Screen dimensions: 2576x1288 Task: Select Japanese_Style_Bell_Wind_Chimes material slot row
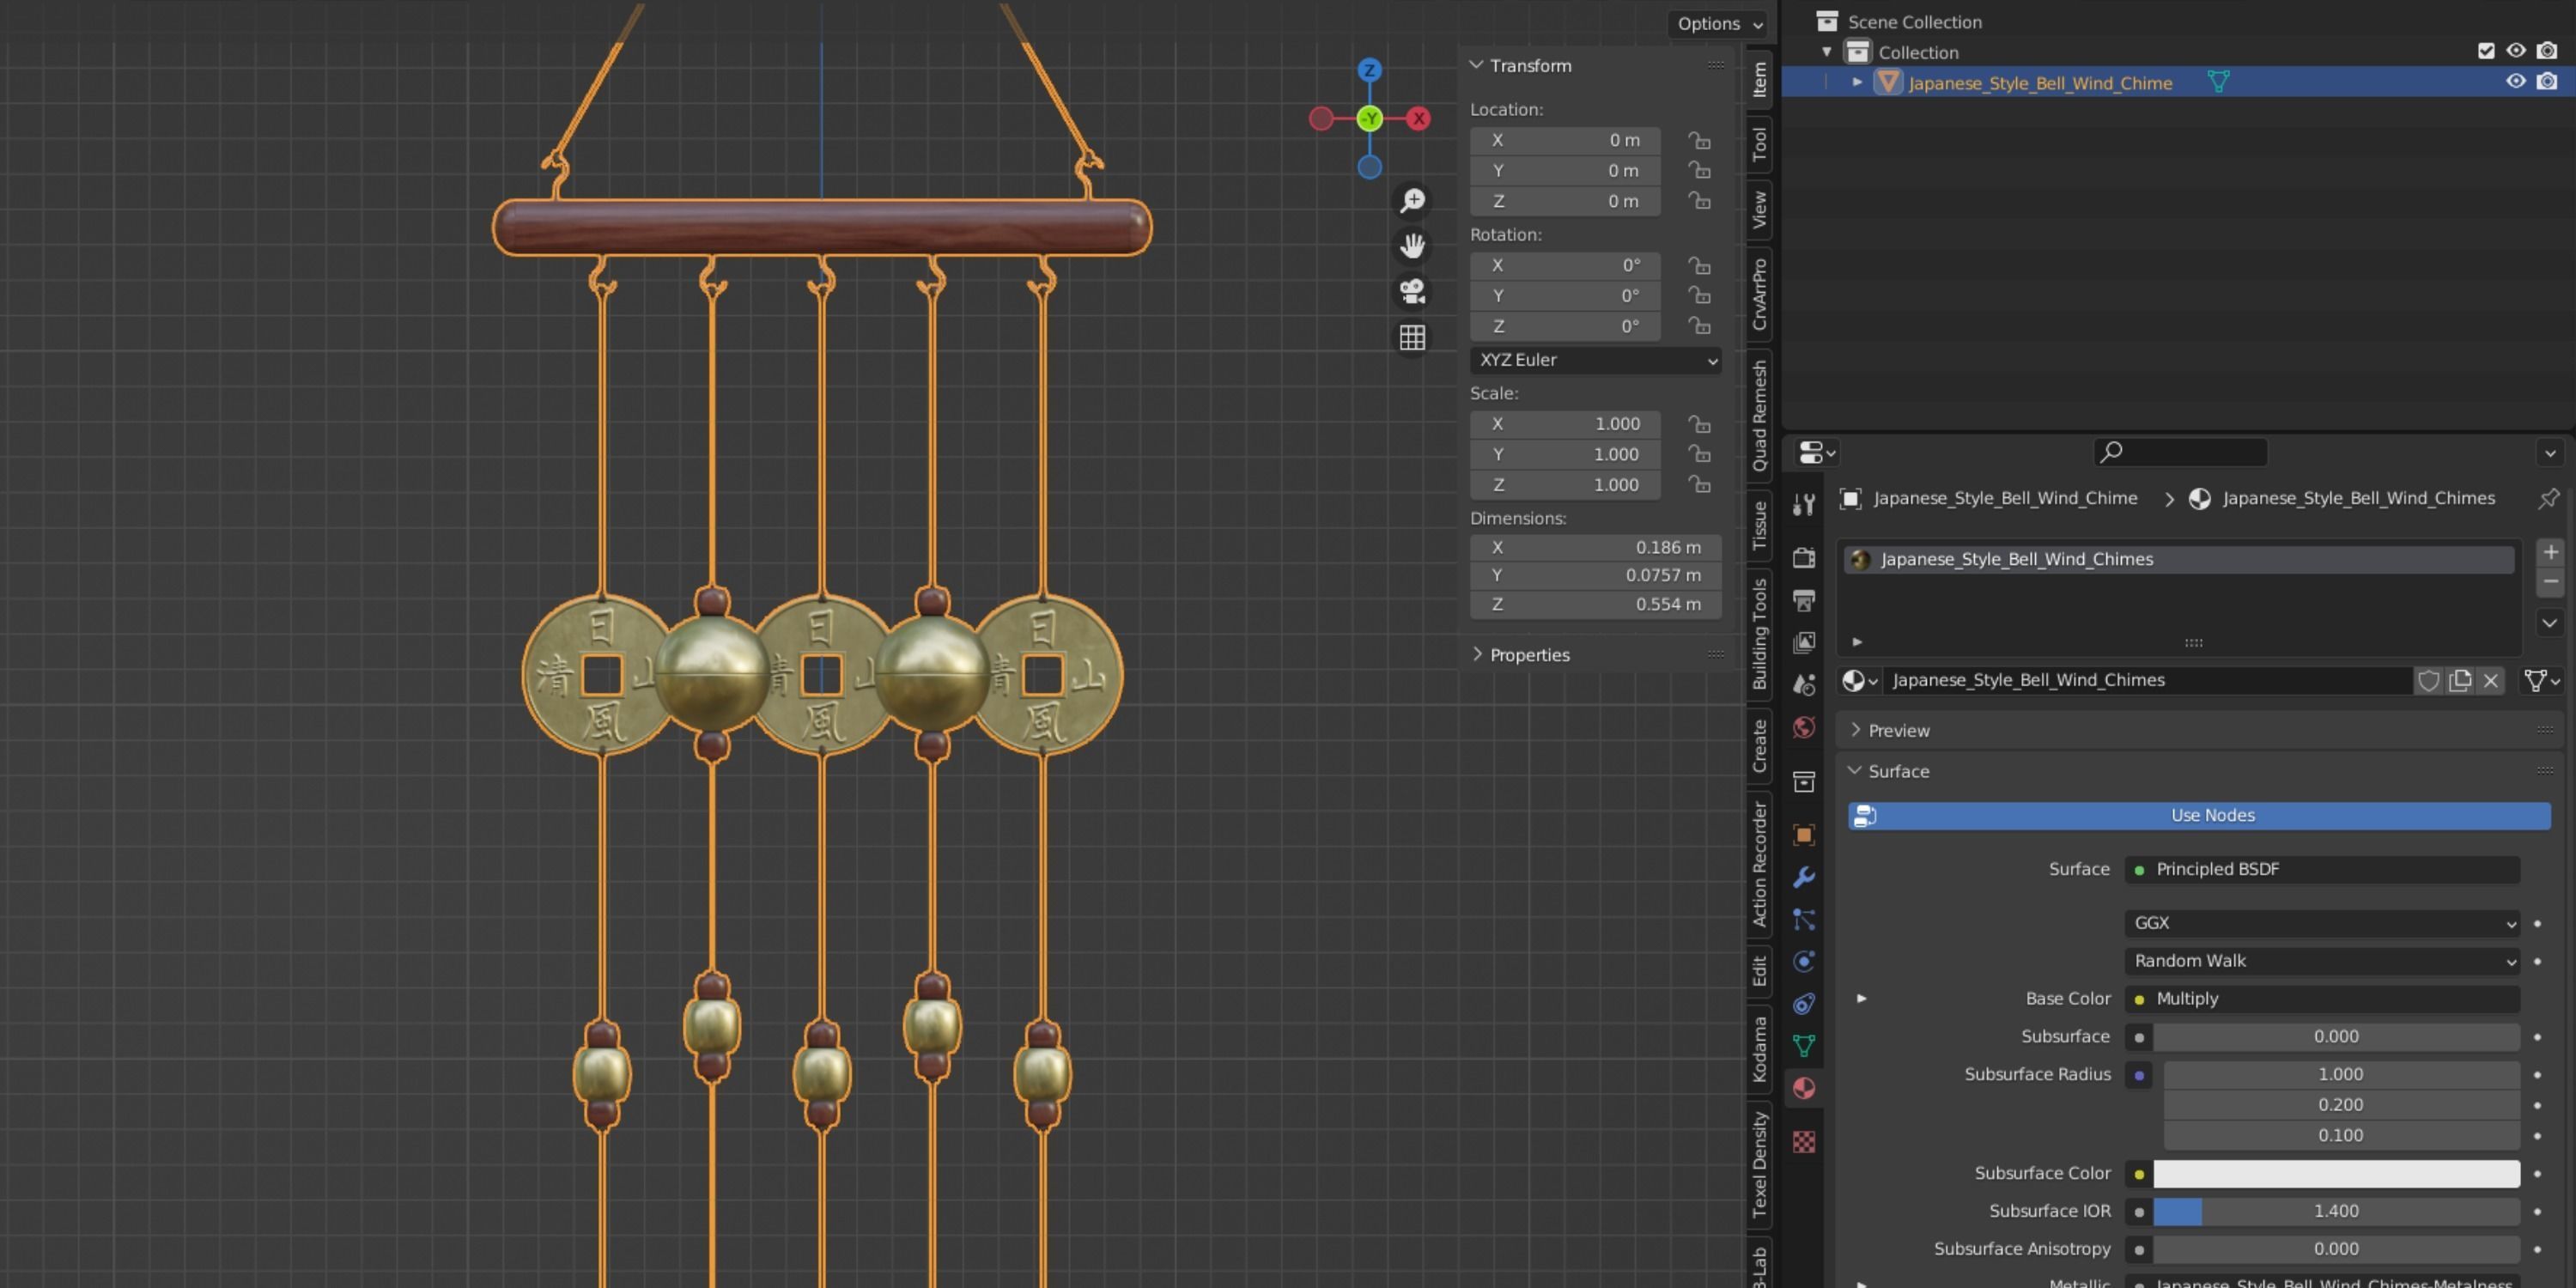coord(2179,560)
